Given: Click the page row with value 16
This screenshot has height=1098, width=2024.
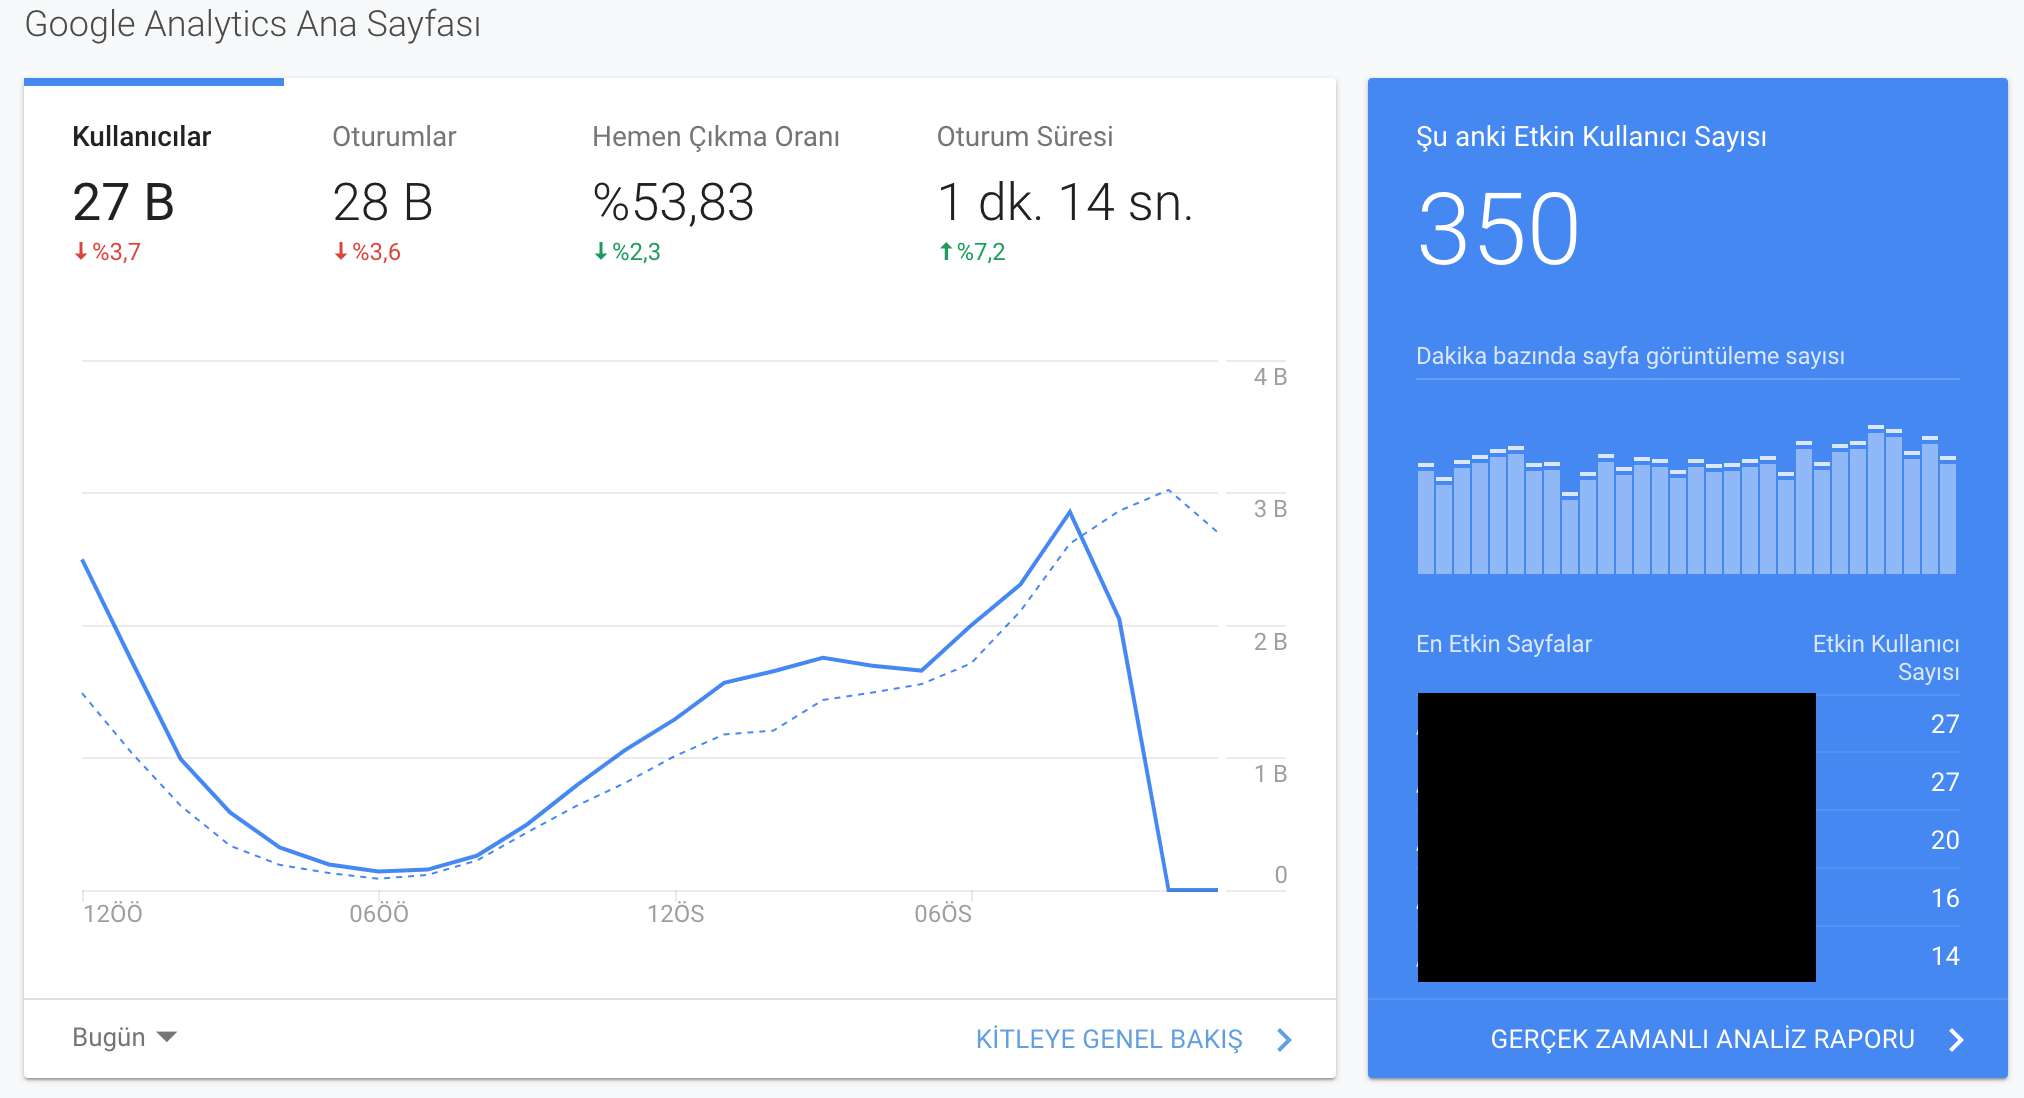Looking at the screenshot, I should [x=1688, y=898].
